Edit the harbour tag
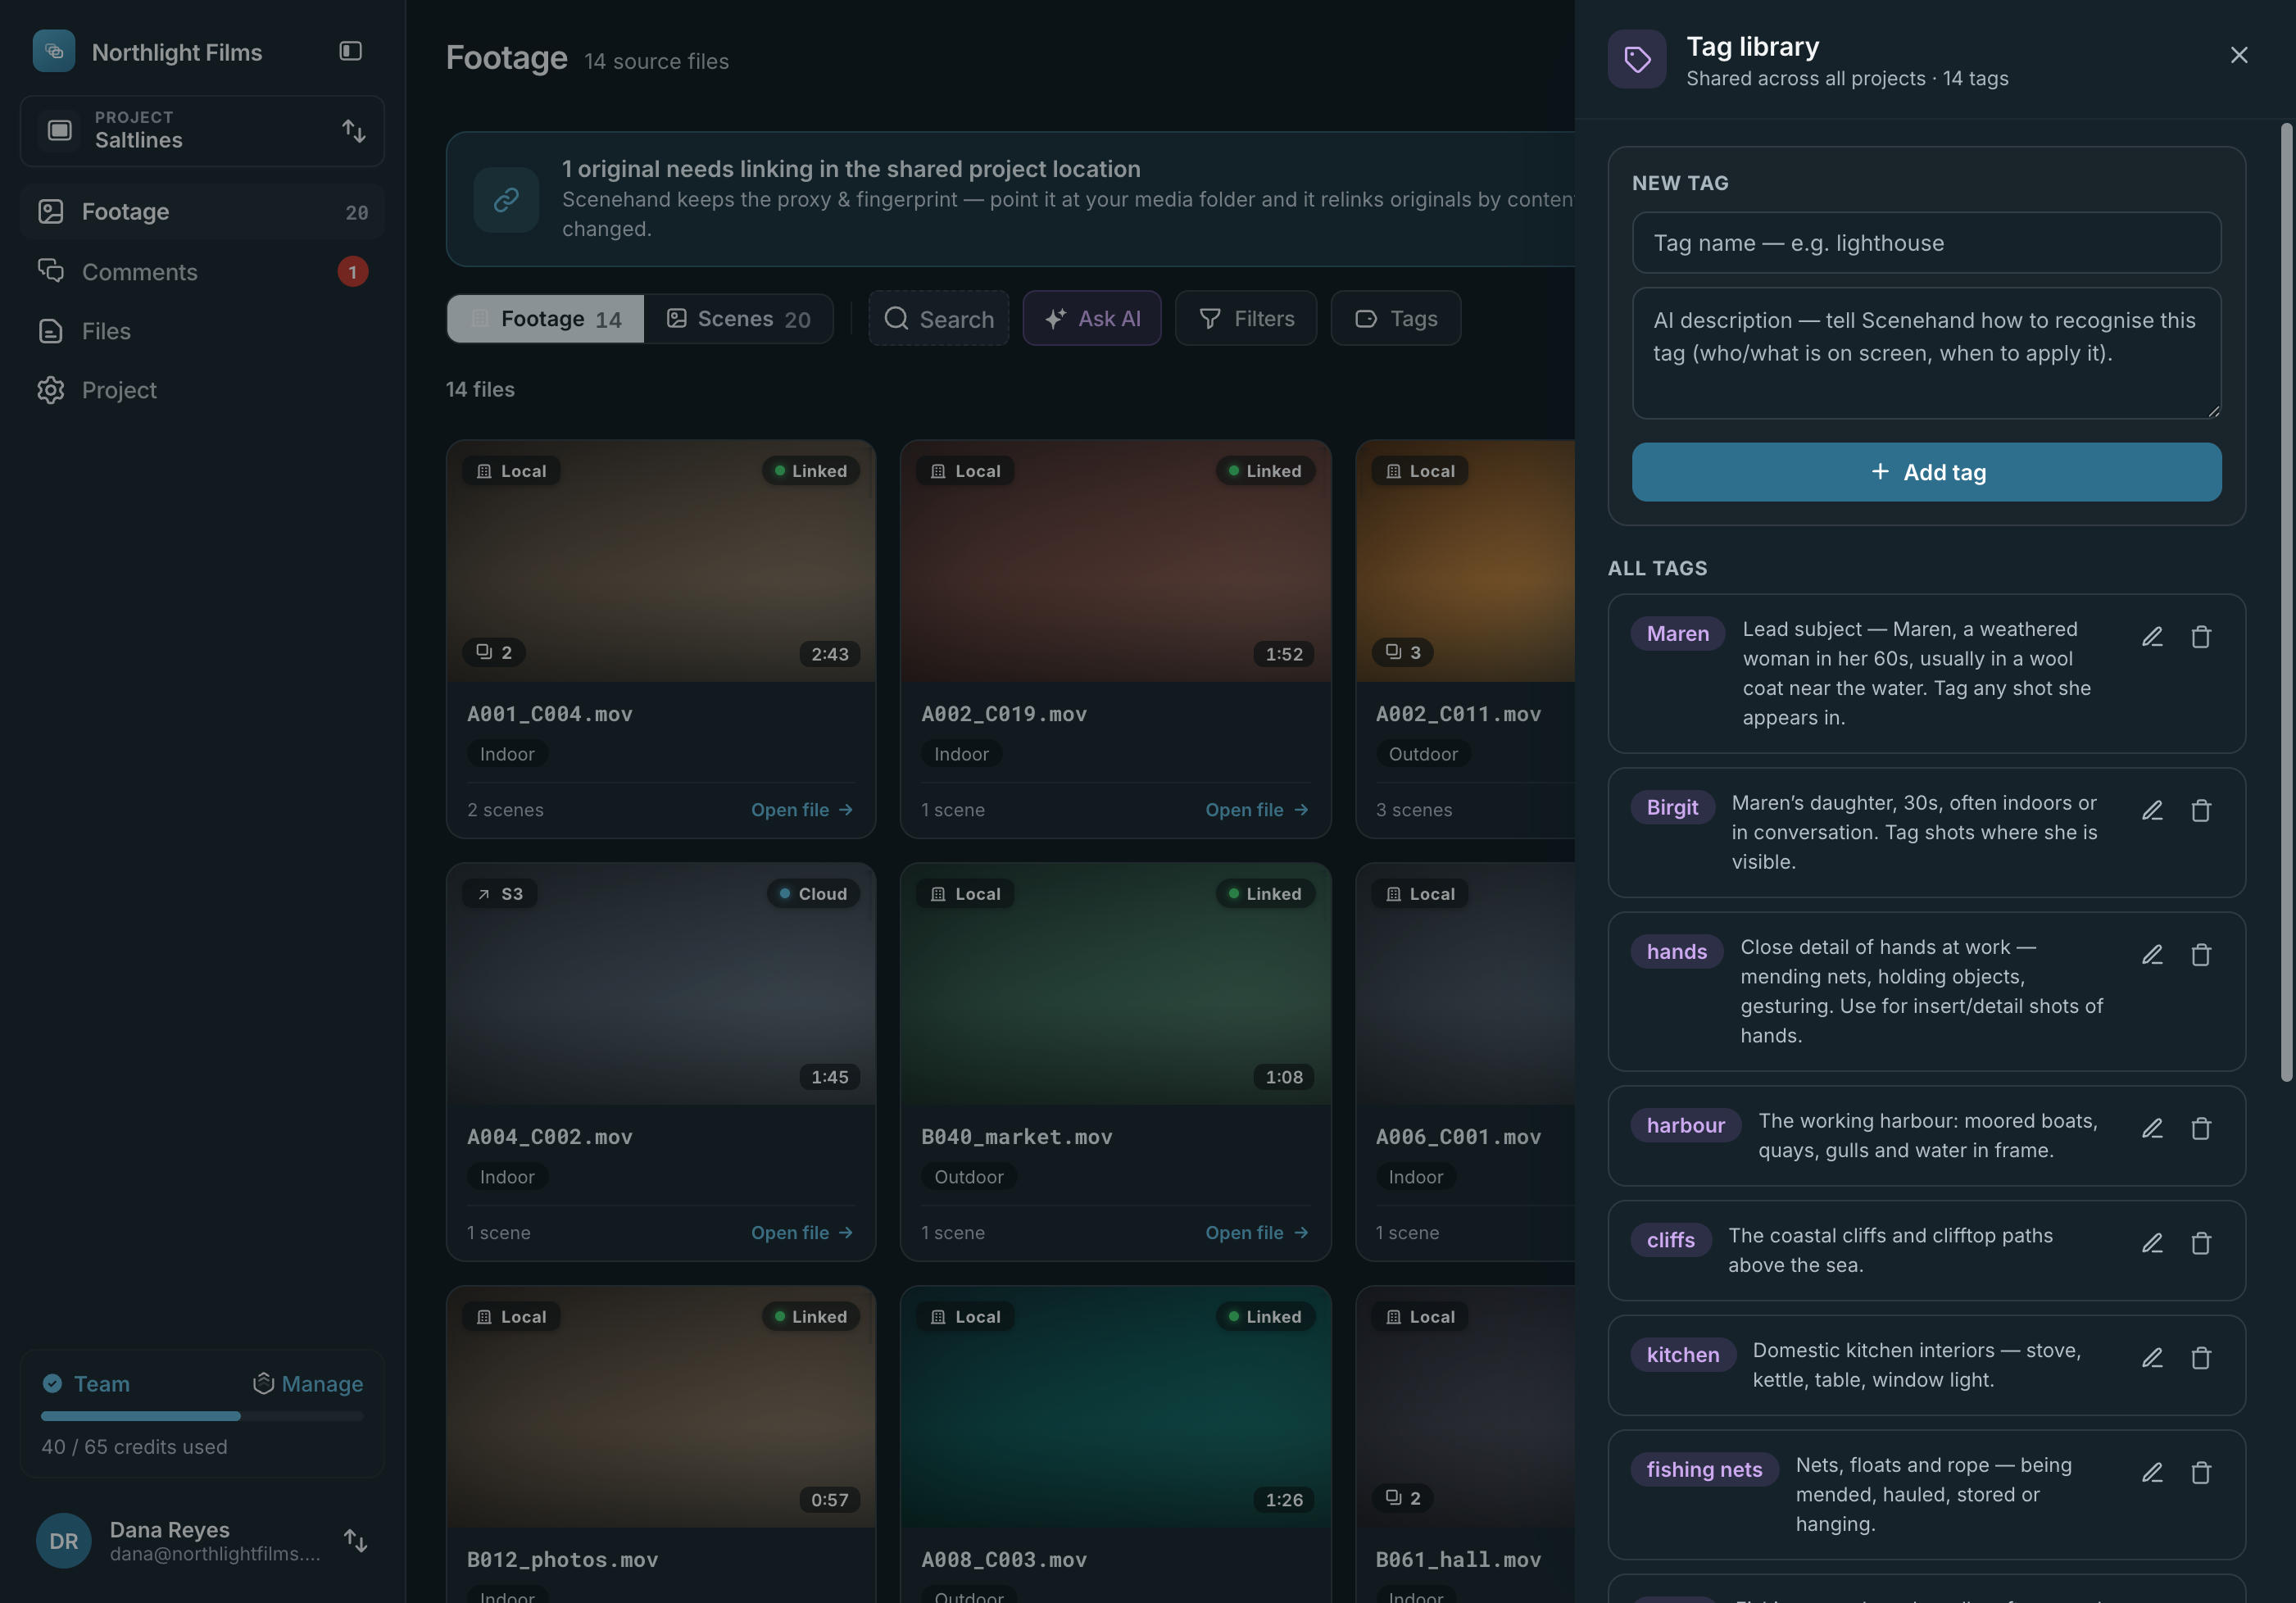This screenshot has width=2296, height=1603. [2152, 1129]
